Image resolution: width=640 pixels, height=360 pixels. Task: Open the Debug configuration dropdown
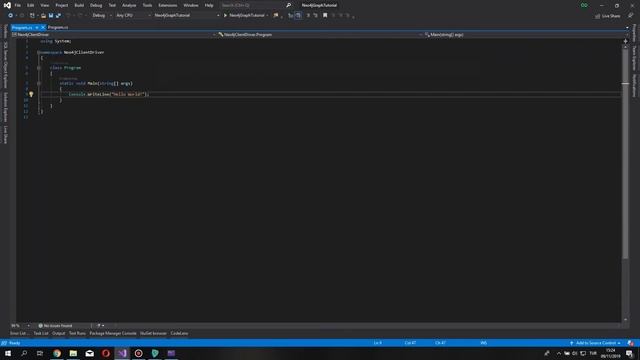[102, 16]
